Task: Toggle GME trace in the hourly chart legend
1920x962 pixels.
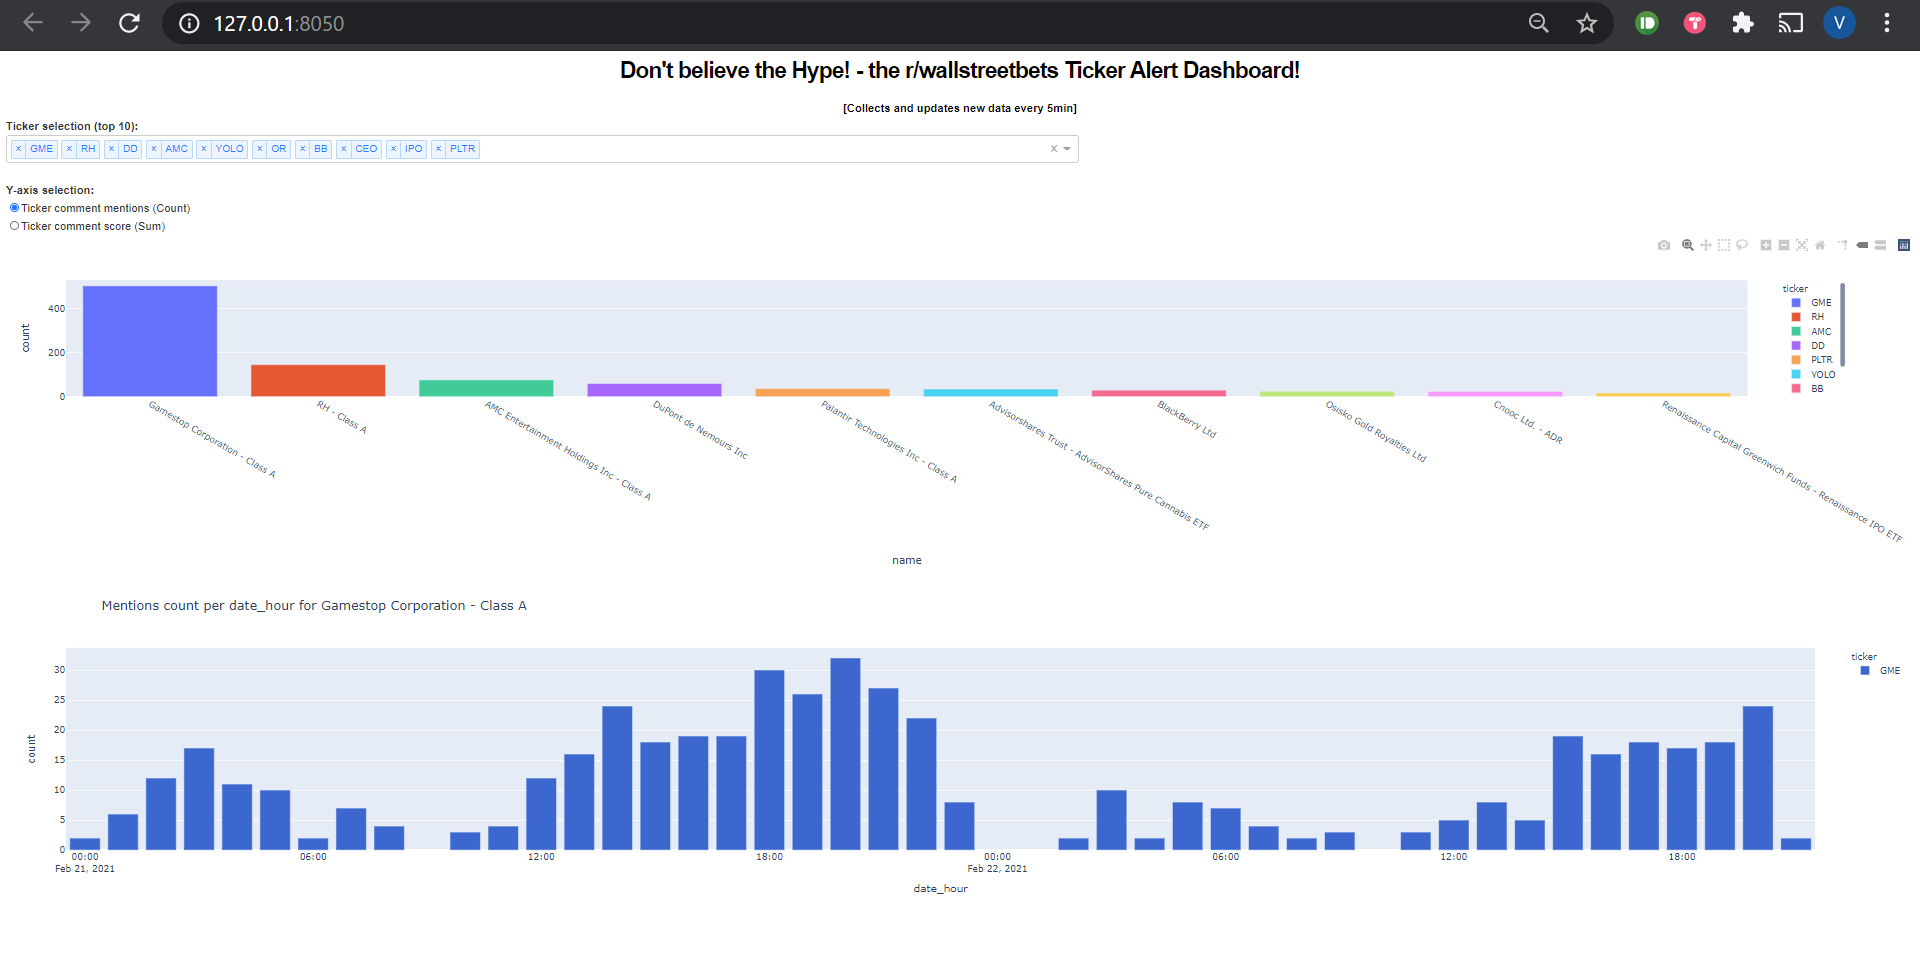Action: pyautogui.click(x=1880, y=671)
